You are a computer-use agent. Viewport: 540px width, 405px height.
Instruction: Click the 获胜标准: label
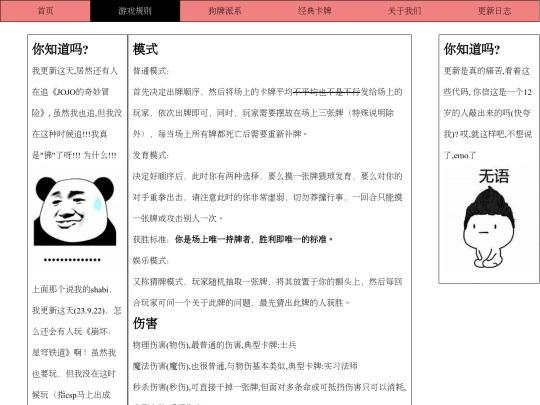pyautogui.click(x=151, y=239)
